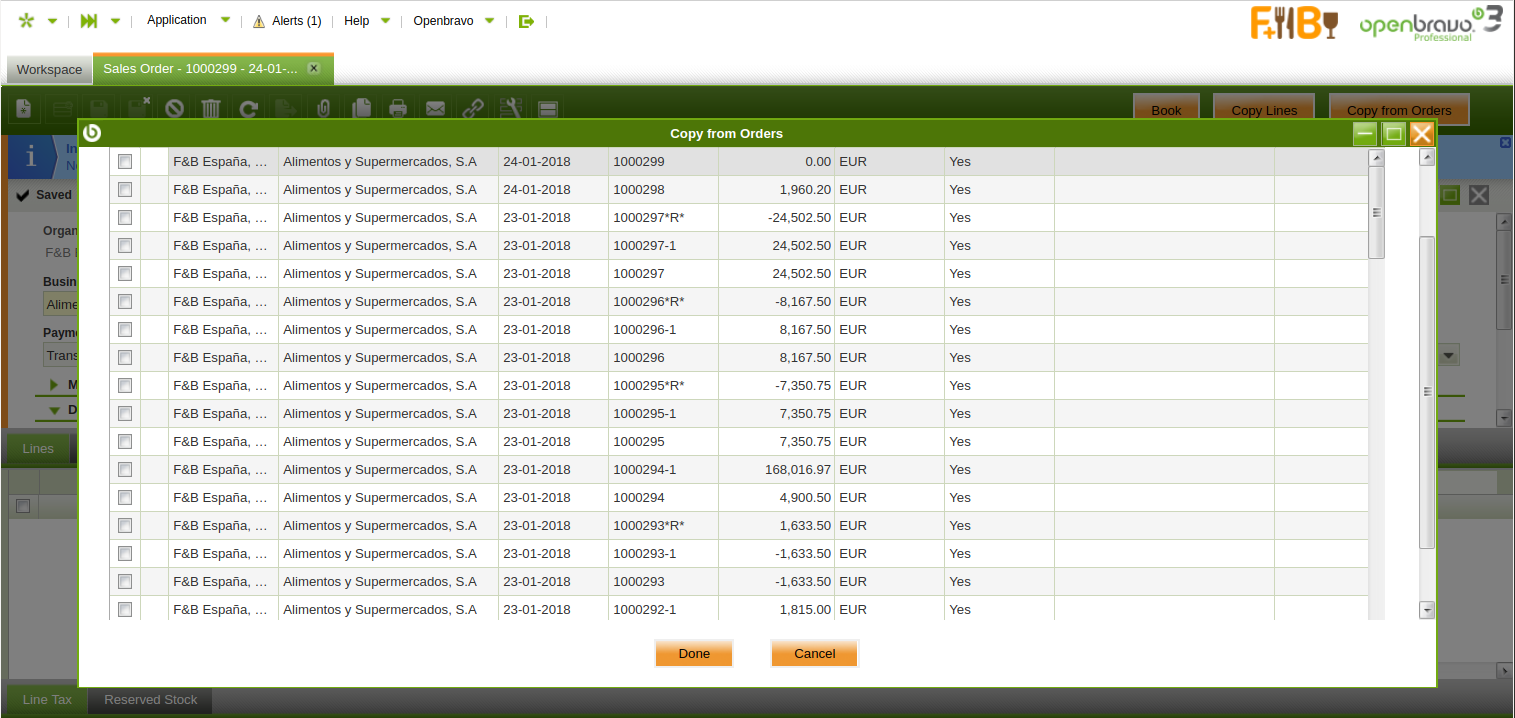Click Alerts (1) in the top menu

point(297,21)
